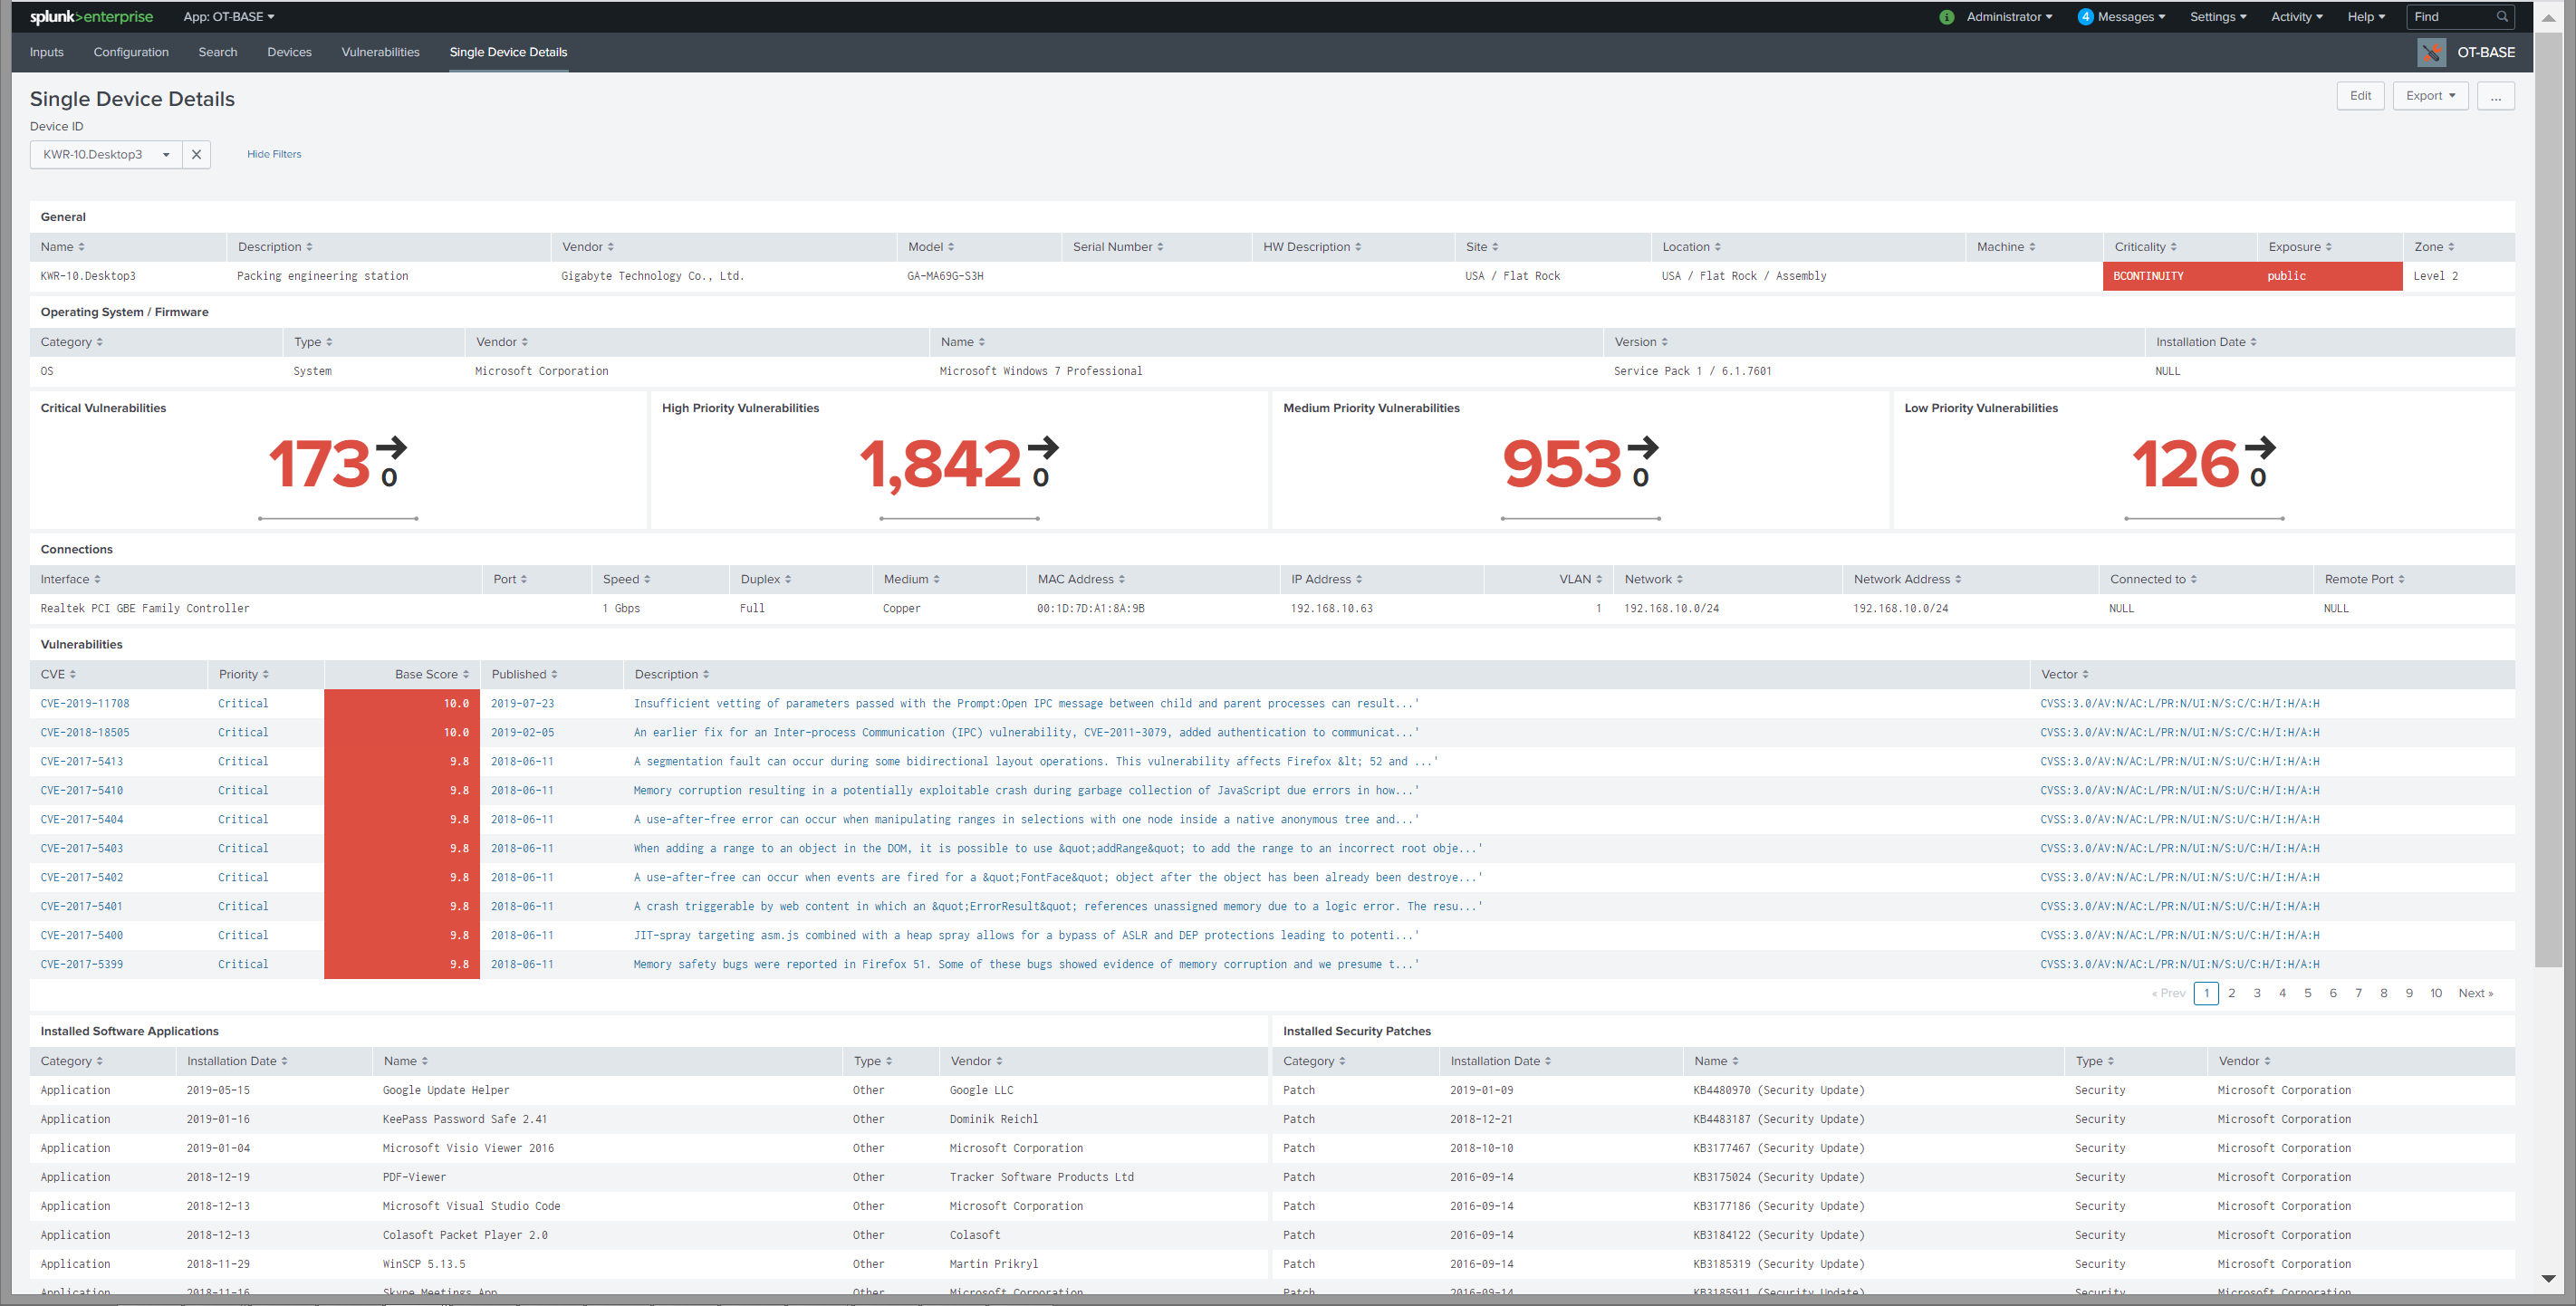Click the page scrollbar up arrow

tap(2548, 18)
